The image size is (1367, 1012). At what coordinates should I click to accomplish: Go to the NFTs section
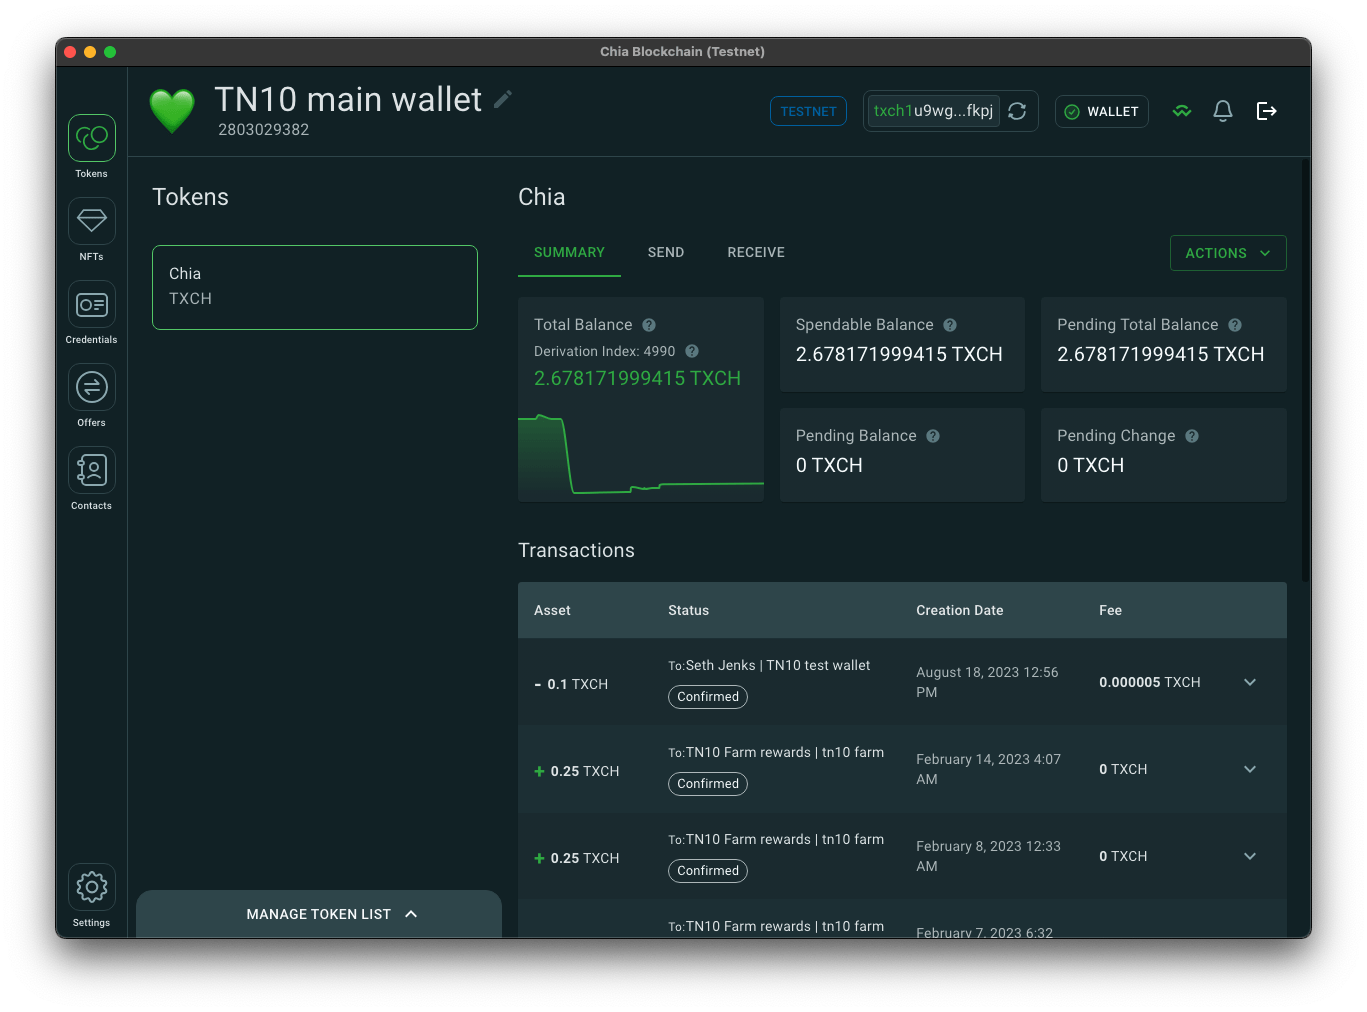pos(92,221)
